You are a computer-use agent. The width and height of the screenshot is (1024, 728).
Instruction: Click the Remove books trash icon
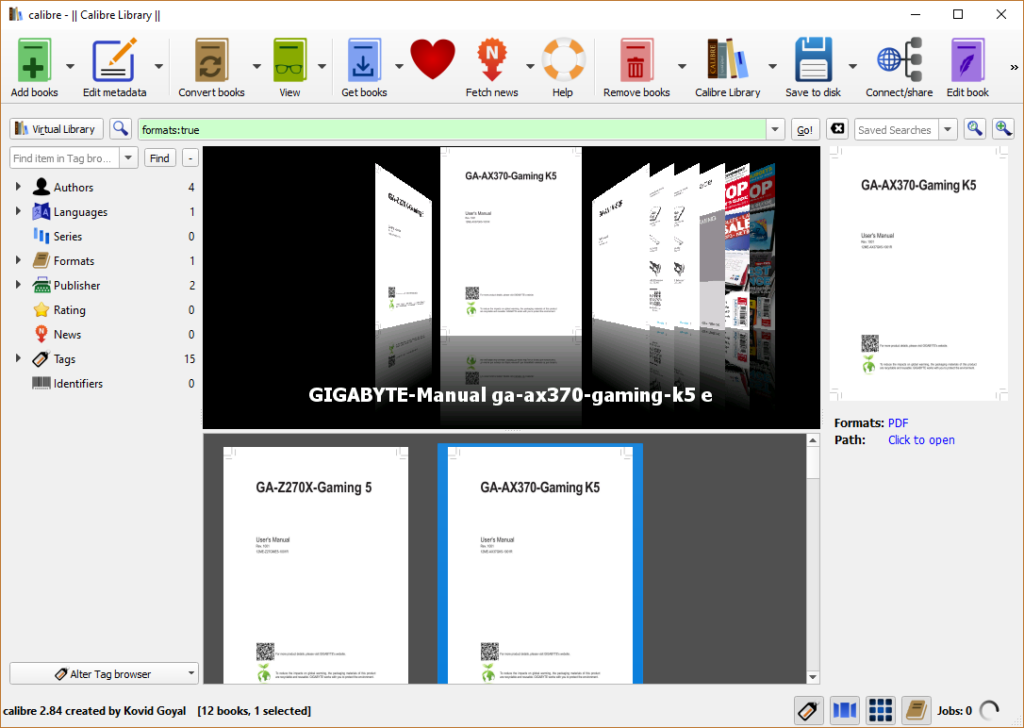click(636, 60)
